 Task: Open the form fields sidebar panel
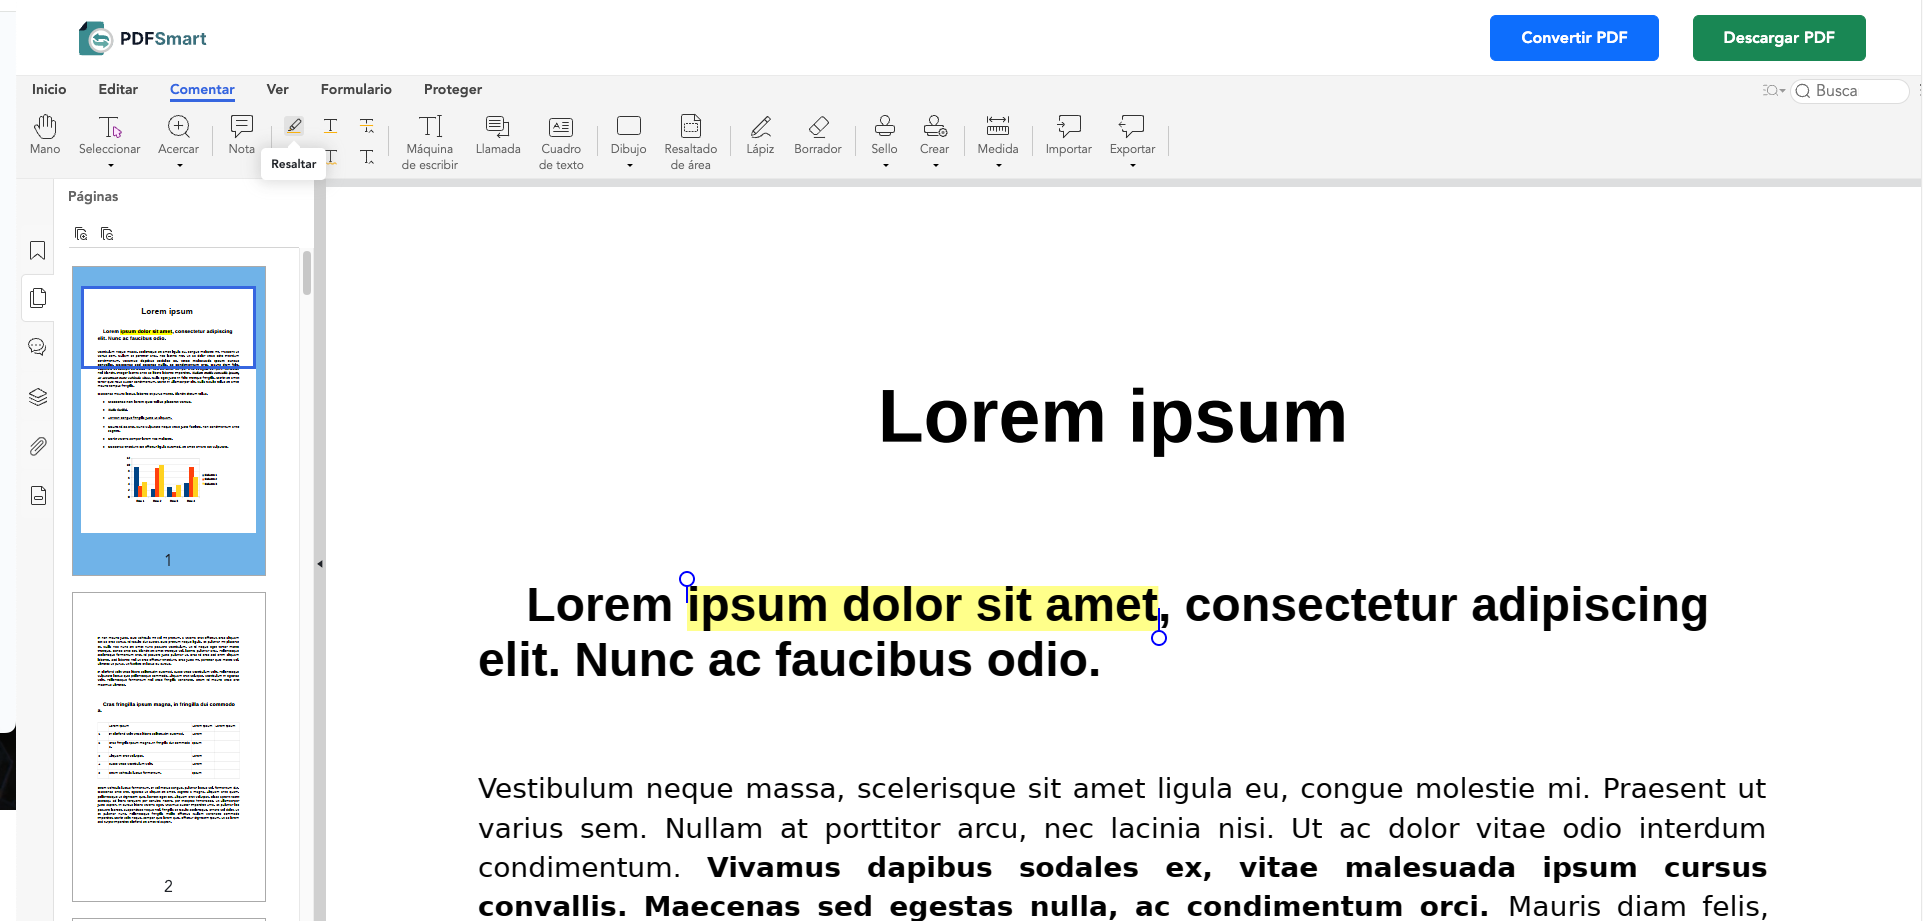(x=38, y=496)
